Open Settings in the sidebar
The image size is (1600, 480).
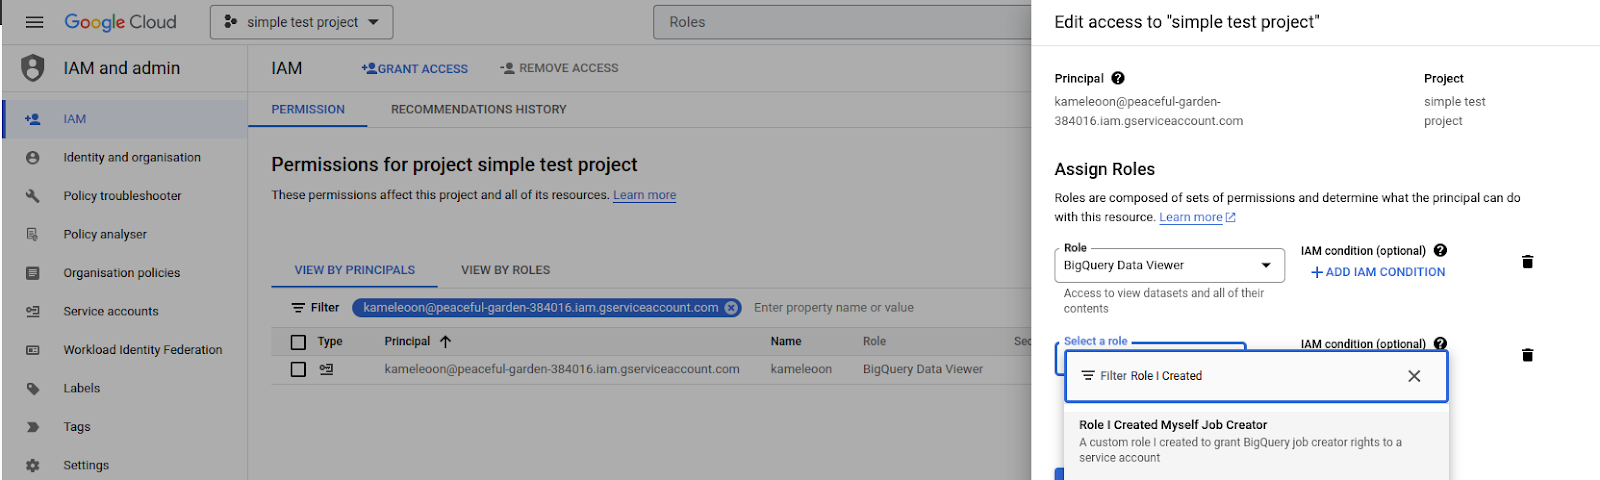[86, 465]
